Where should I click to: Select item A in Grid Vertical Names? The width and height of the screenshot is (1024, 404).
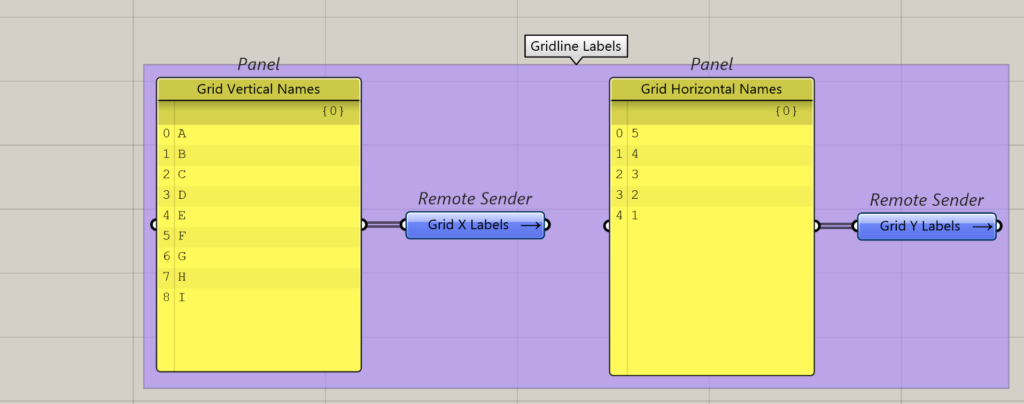pos(182,133)
